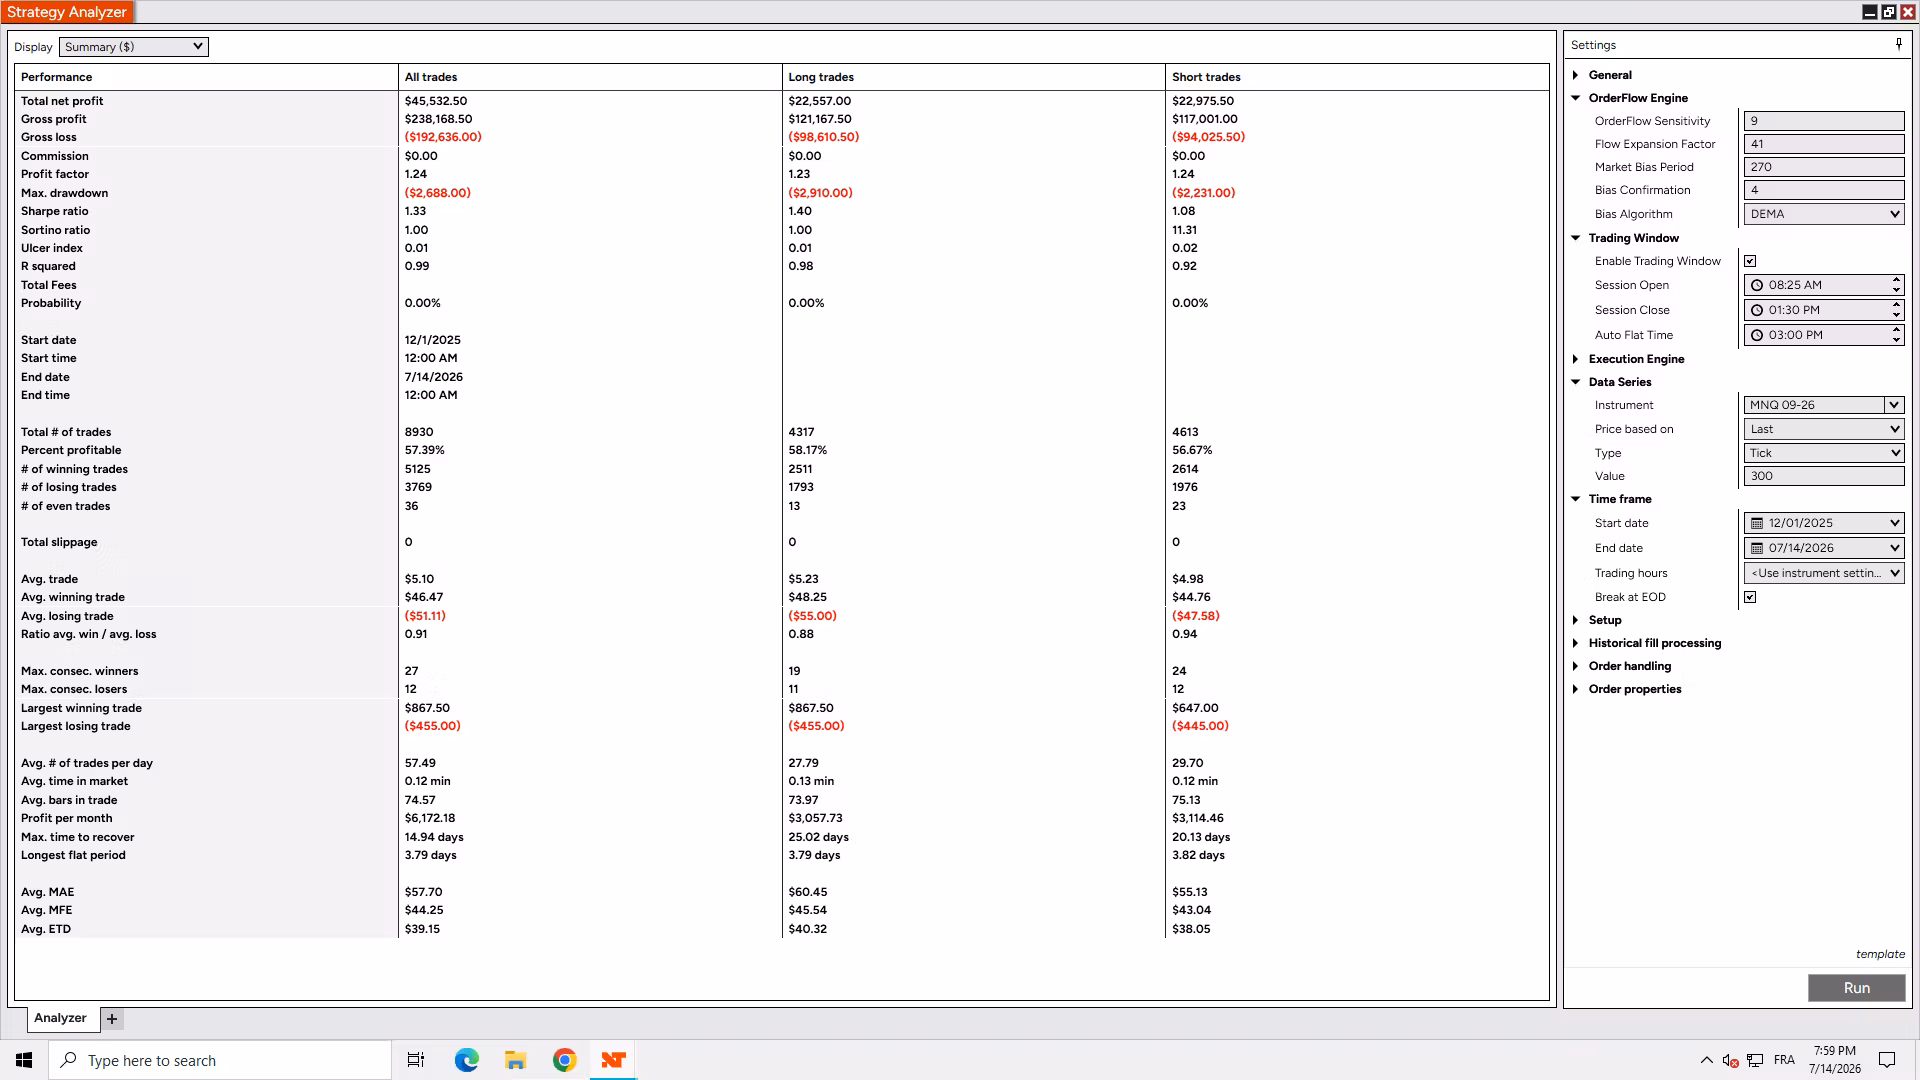Uncheck Enable Trading Window checkbox
Viewport: 1920px width, 1080px height.
pyautogui.click(x=1750, y=261)
